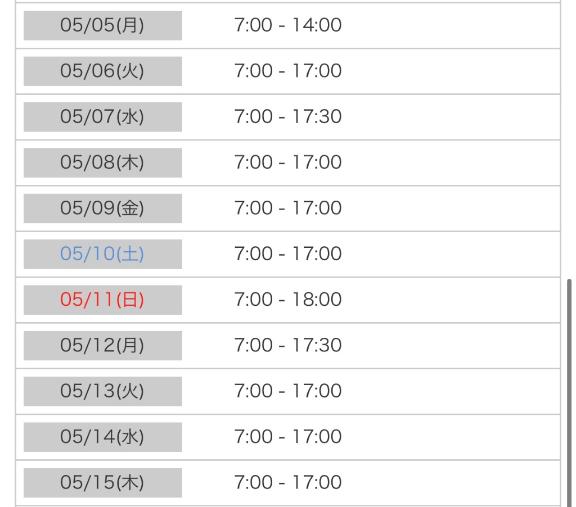
Task: Click 7:00 - 17:00 hours on 05/13
Action: pyautogui.click(x=288, y=391)
